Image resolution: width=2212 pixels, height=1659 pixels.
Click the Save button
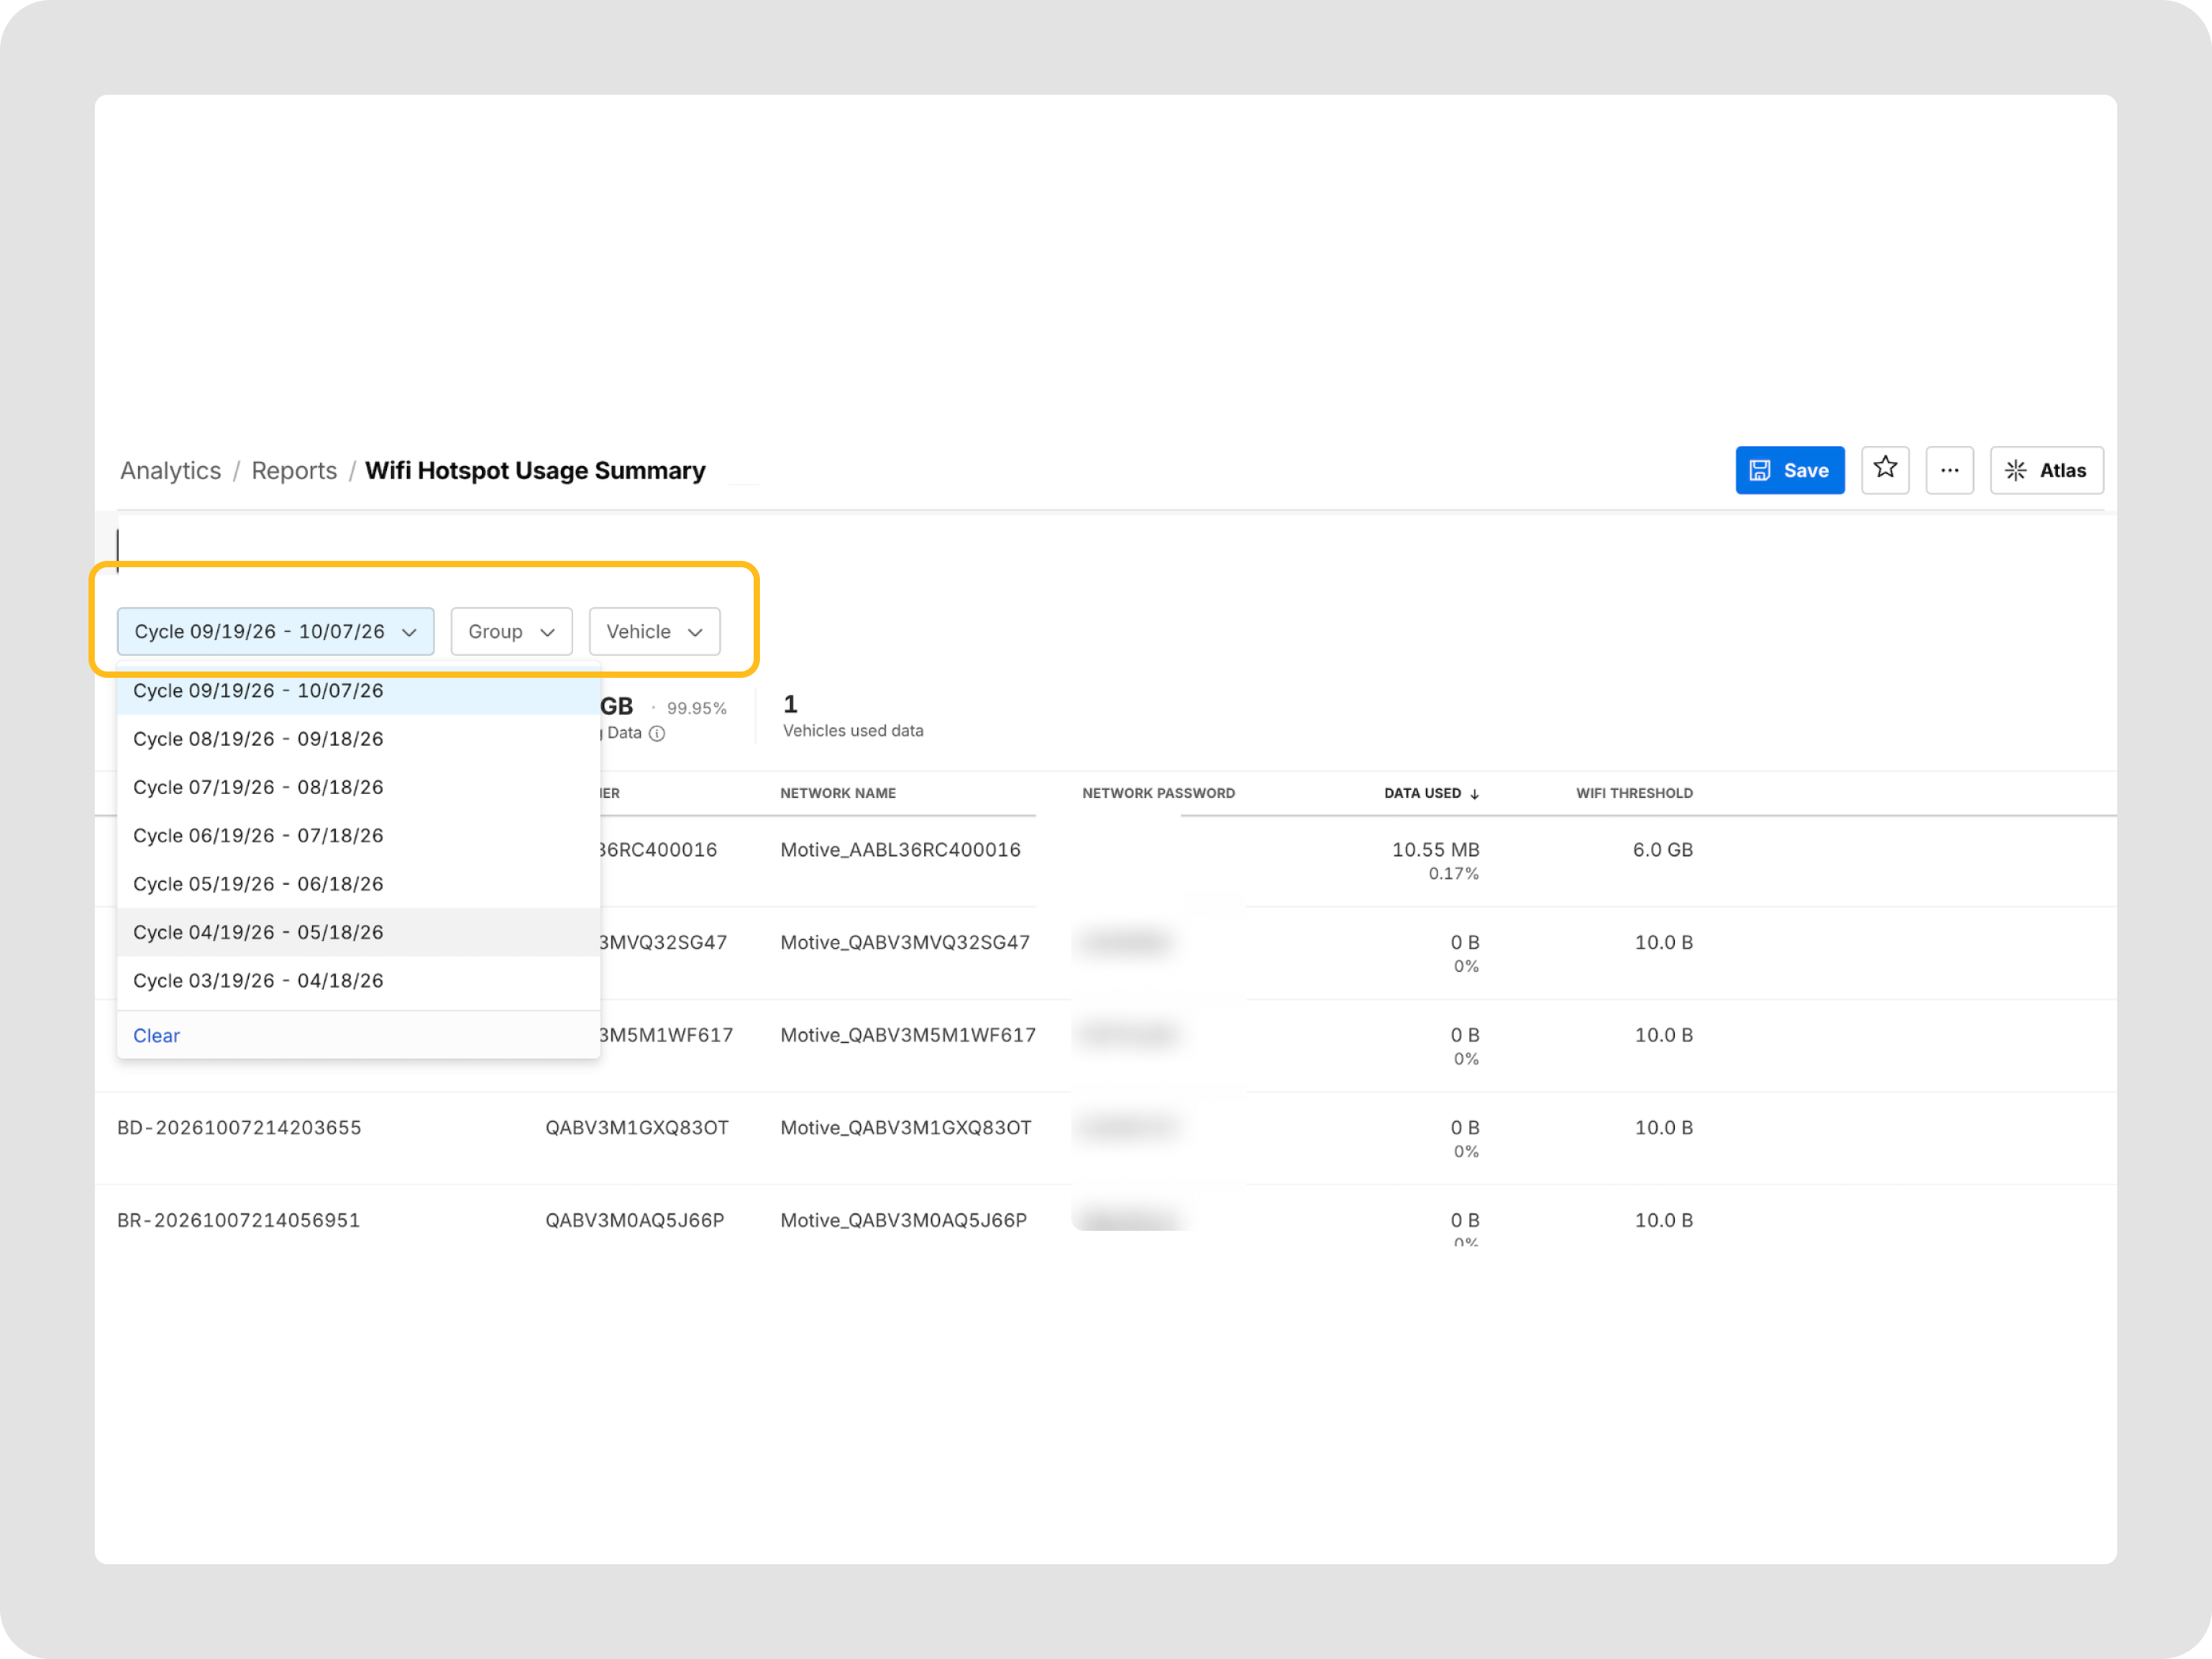point(1789,470)
